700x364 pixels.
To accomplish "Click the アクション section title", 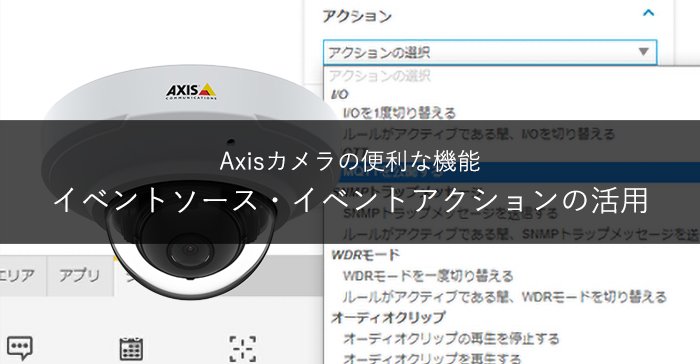I will 357,16.
